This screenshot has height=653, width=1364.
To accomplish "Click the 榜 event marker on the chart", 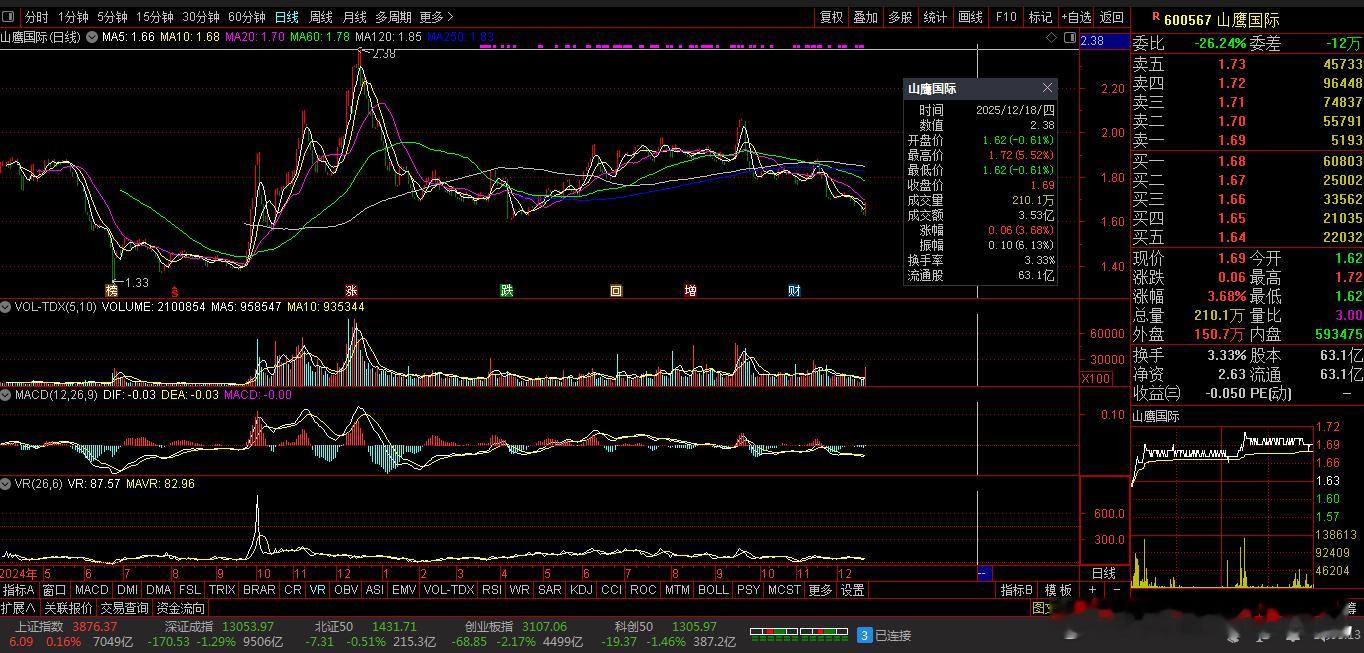I will click(112, 291).
